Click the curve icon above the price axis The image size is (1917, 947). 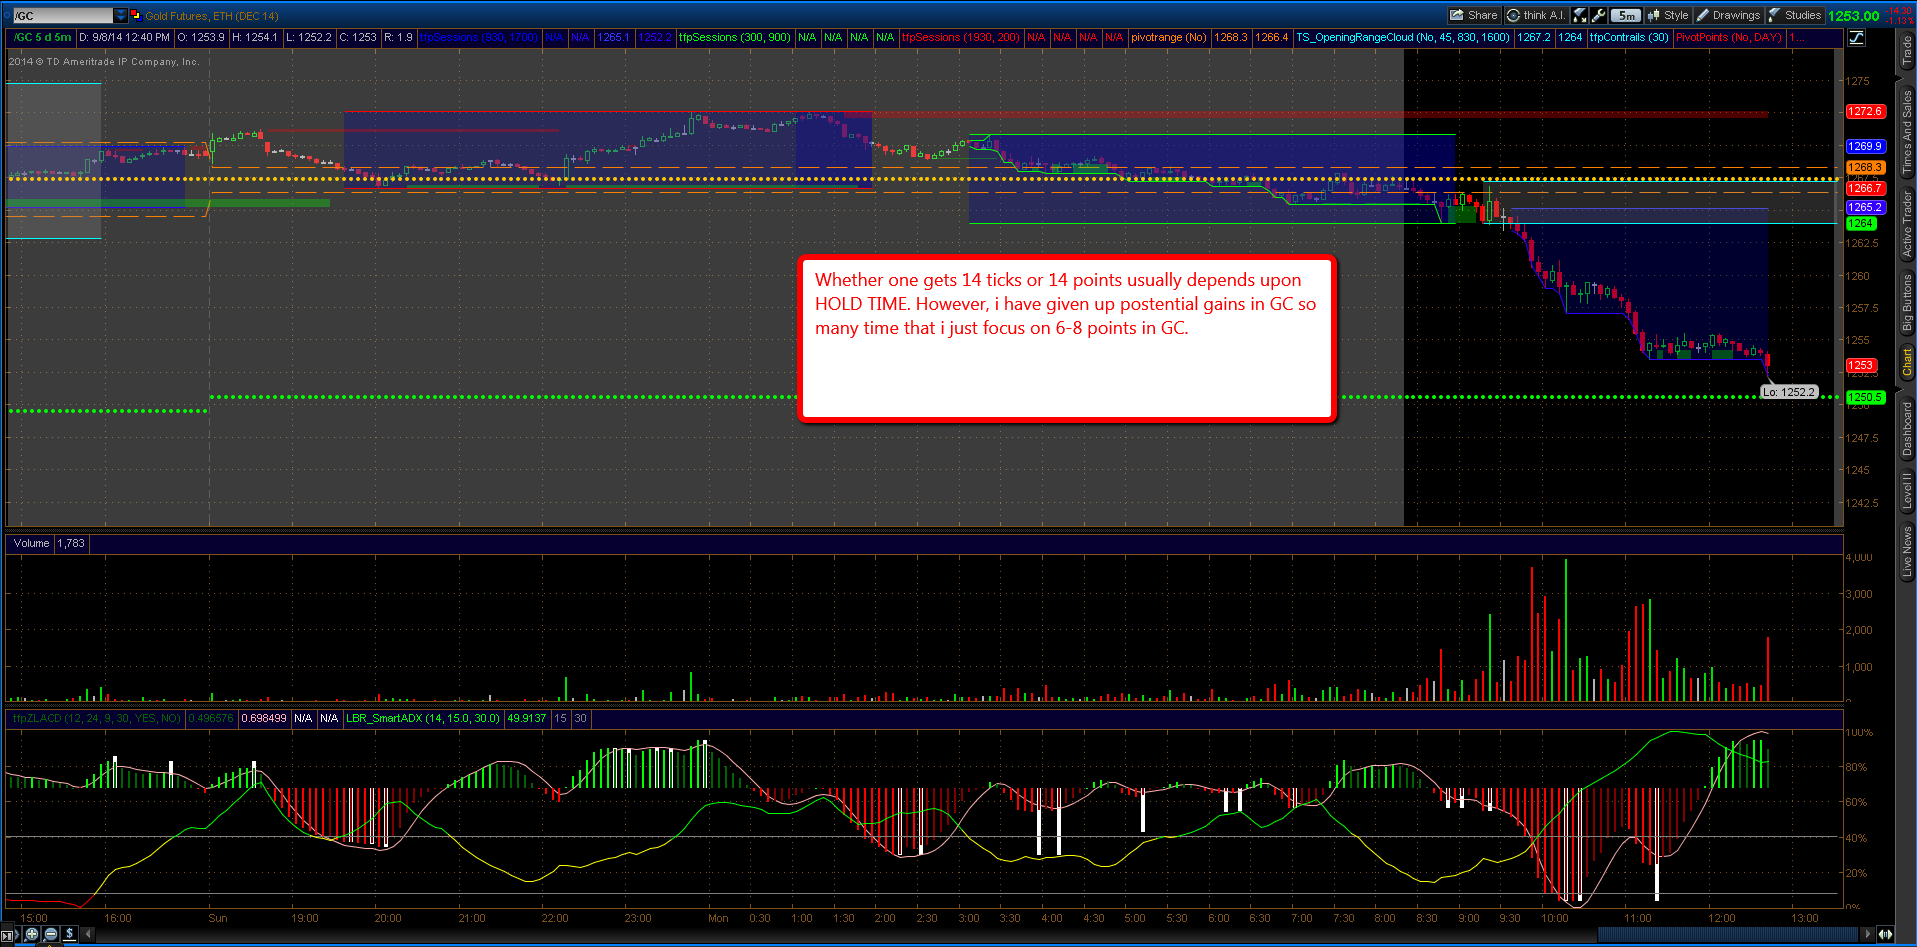(1856, 38)
